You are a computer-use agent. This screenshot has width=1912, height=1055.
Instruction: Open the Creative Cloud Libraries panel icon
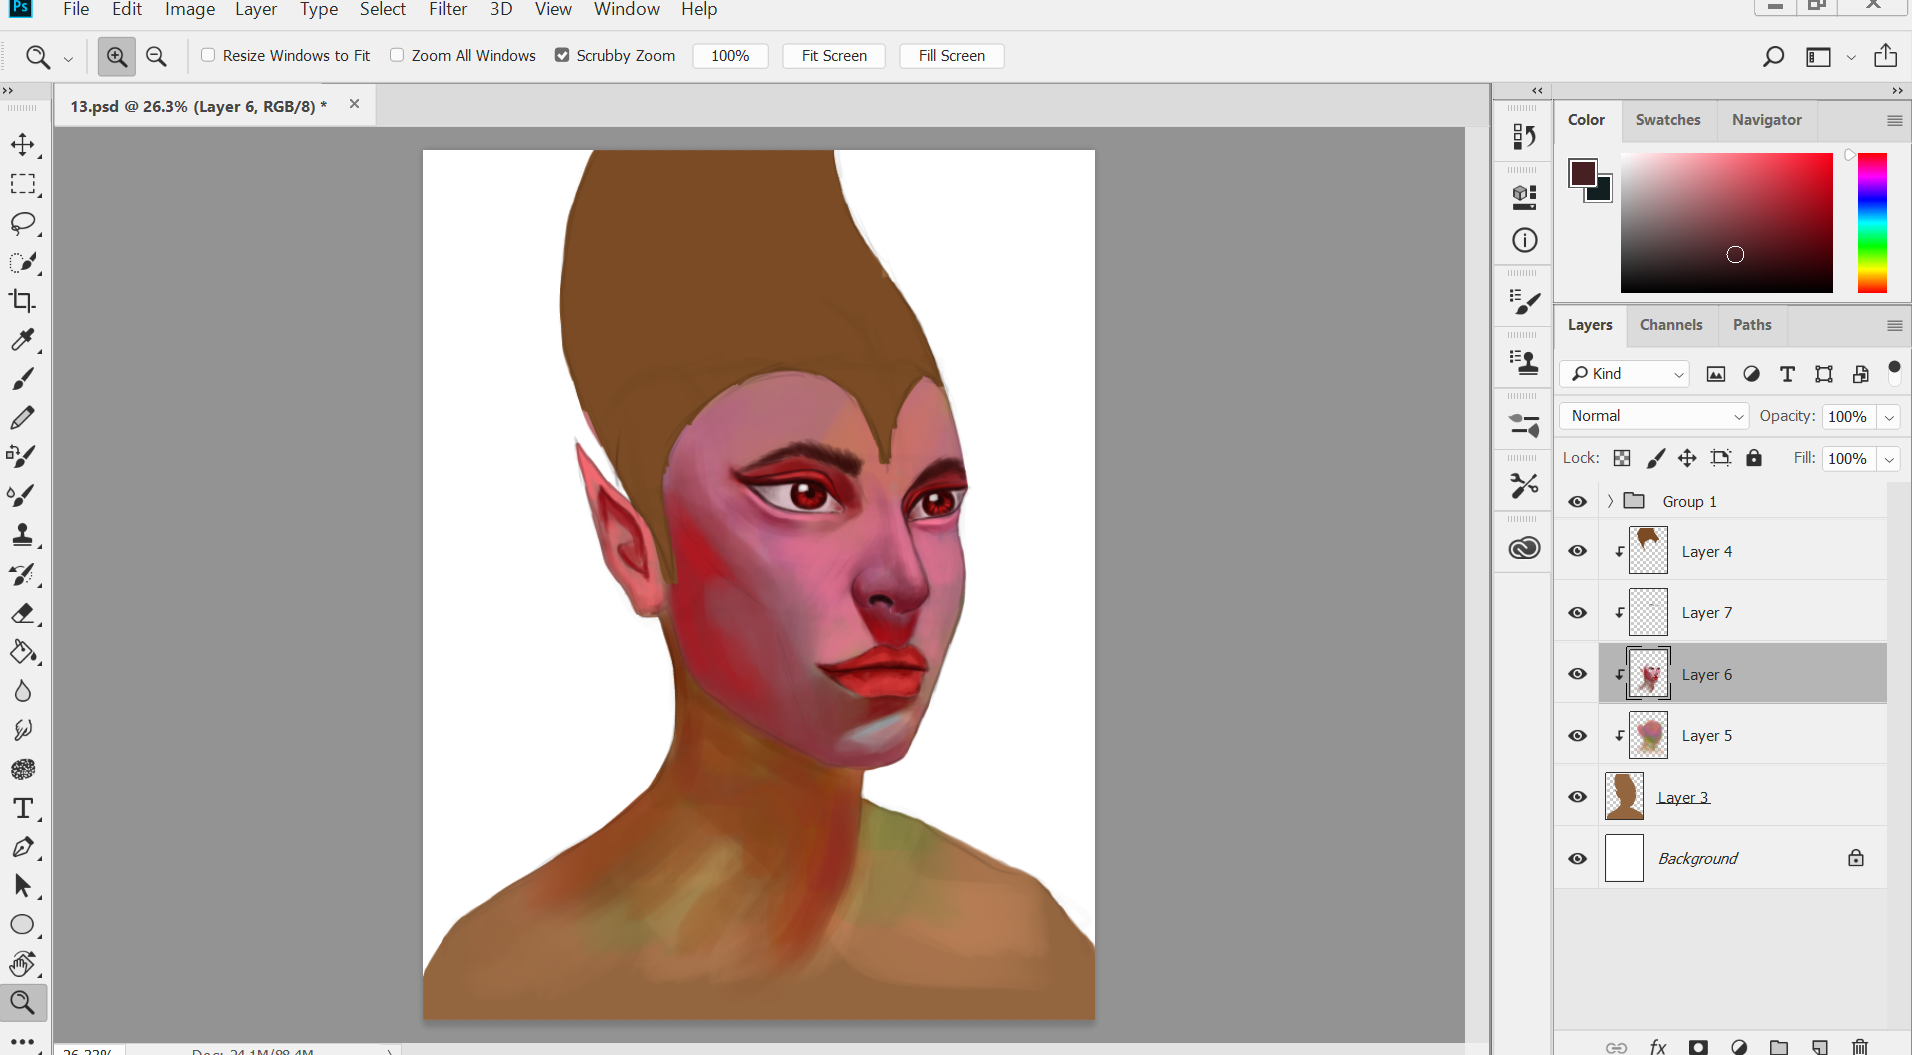[1524, 548]
